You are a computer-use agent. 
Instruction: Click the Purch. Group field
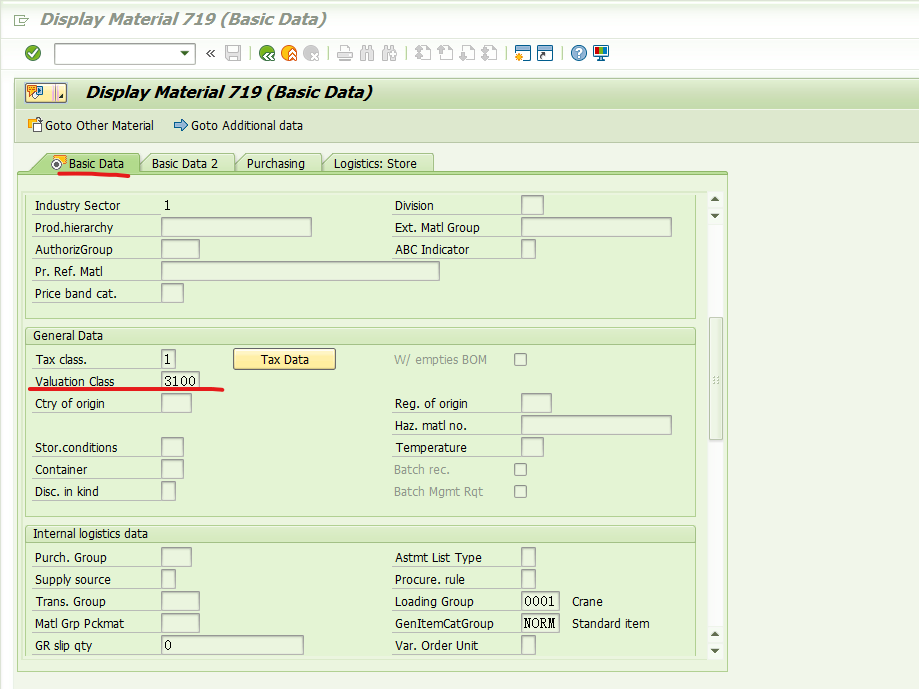(176, 557)
